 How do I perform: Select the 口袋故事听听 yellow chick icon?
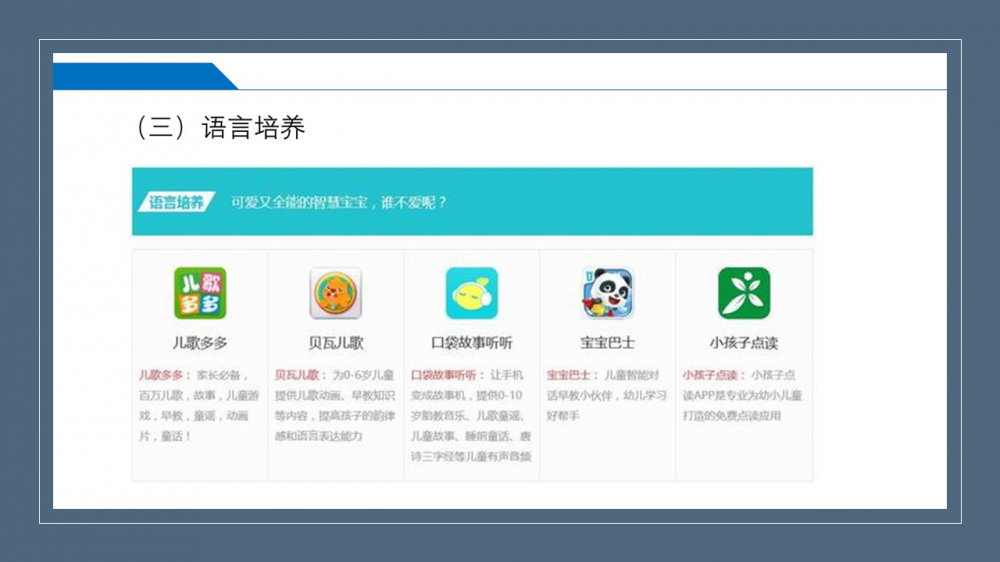471,293
